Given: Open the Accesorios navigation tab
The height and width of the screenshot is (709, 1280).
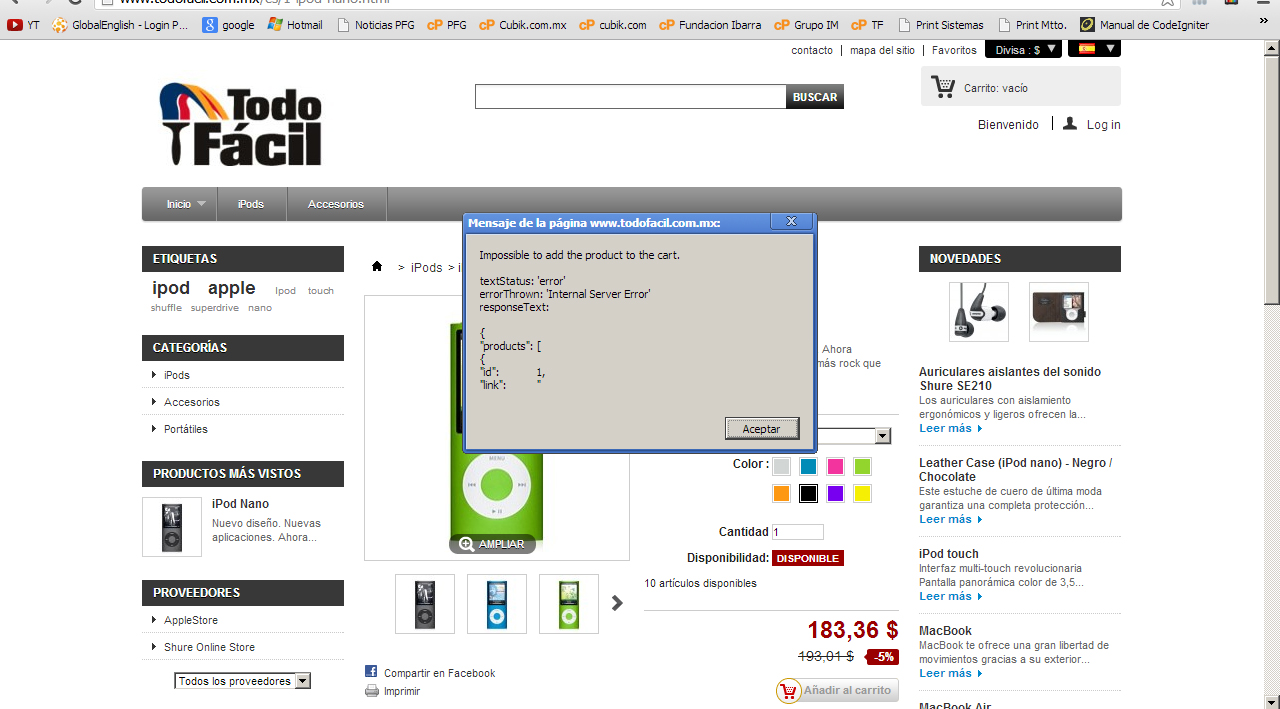Looking at the screenshot, I should pos(336,204).
